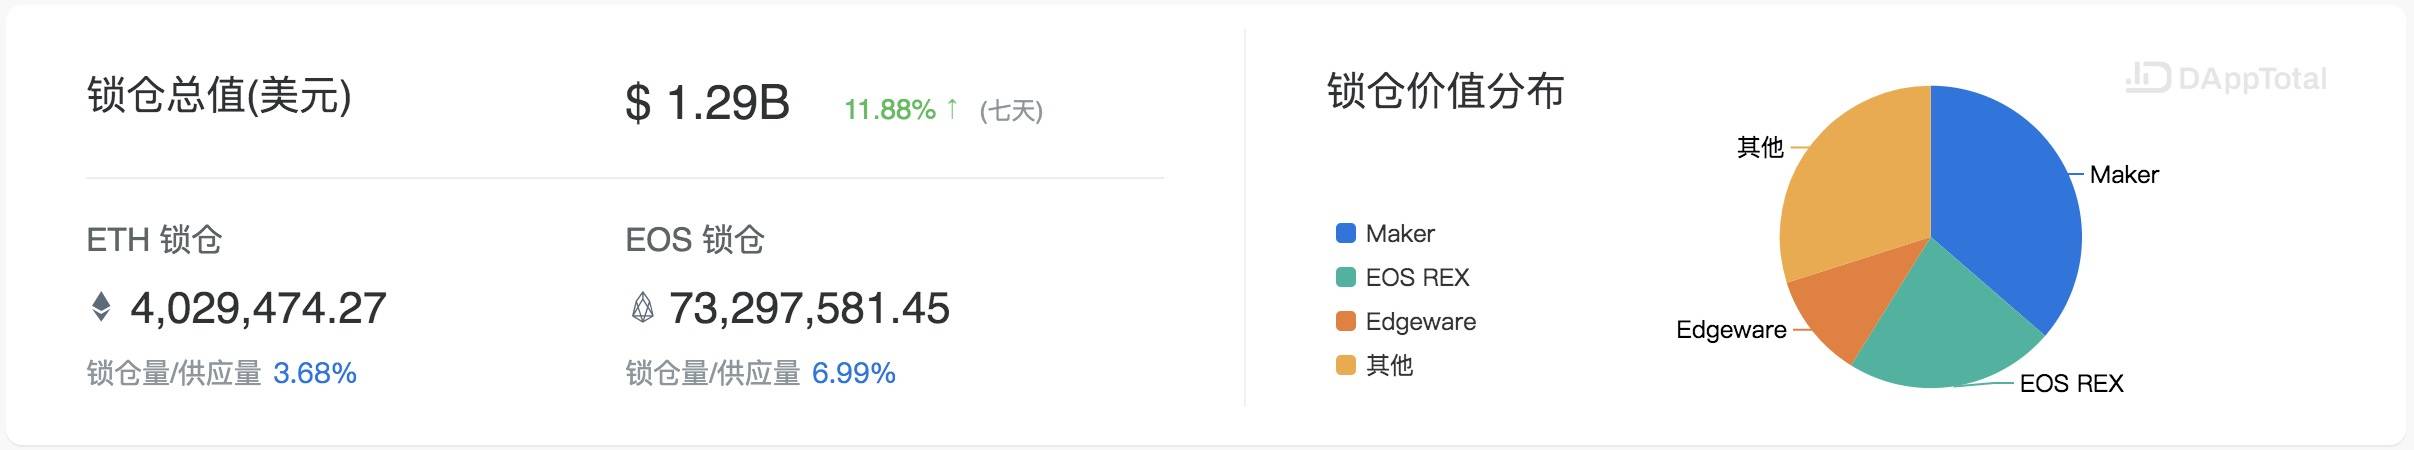Click the DAppTotal watermark logo
Viewport: 2414px width, 450px height.
tap(2226, 78)
